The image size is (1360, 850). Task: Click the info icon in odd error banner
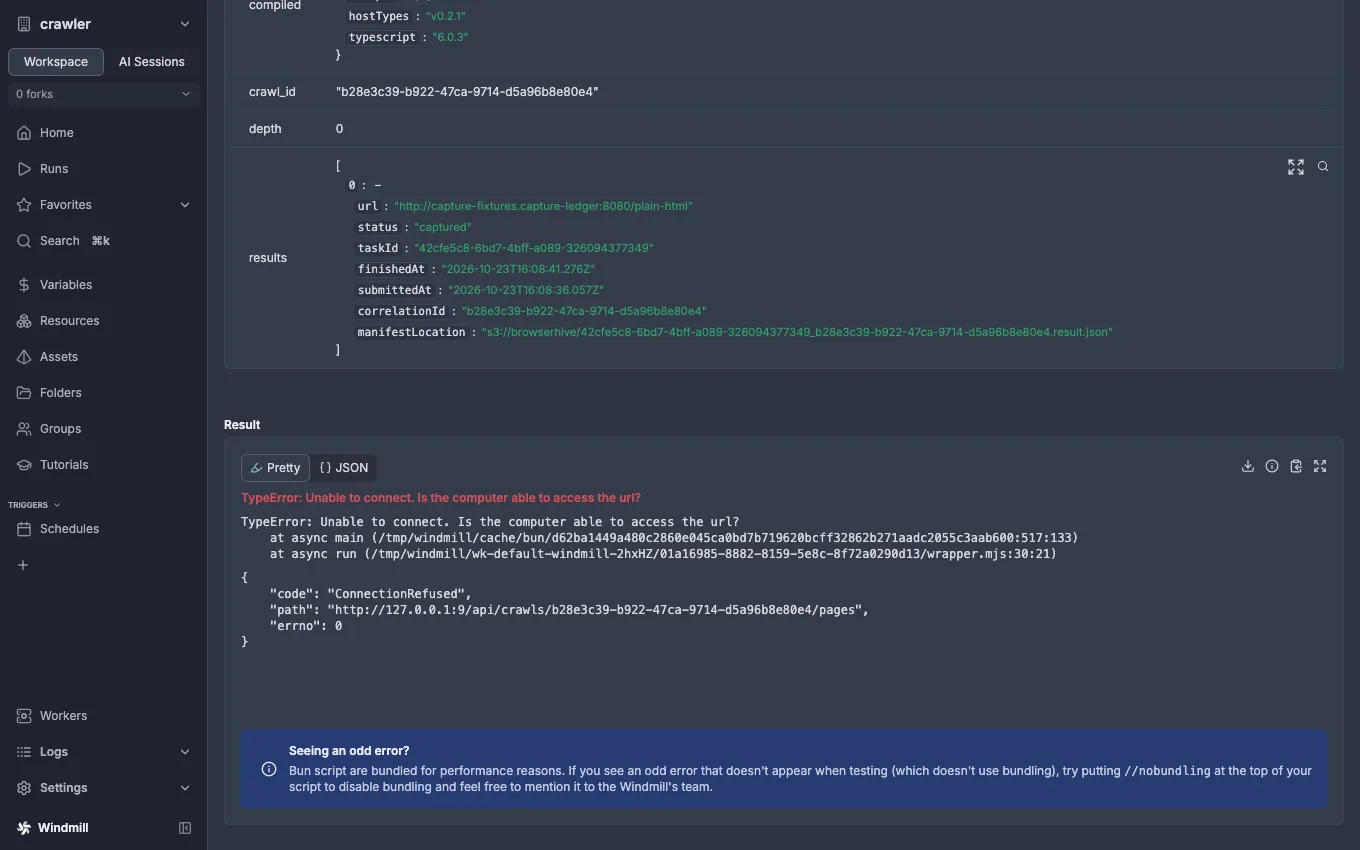[x=269, y=770]
